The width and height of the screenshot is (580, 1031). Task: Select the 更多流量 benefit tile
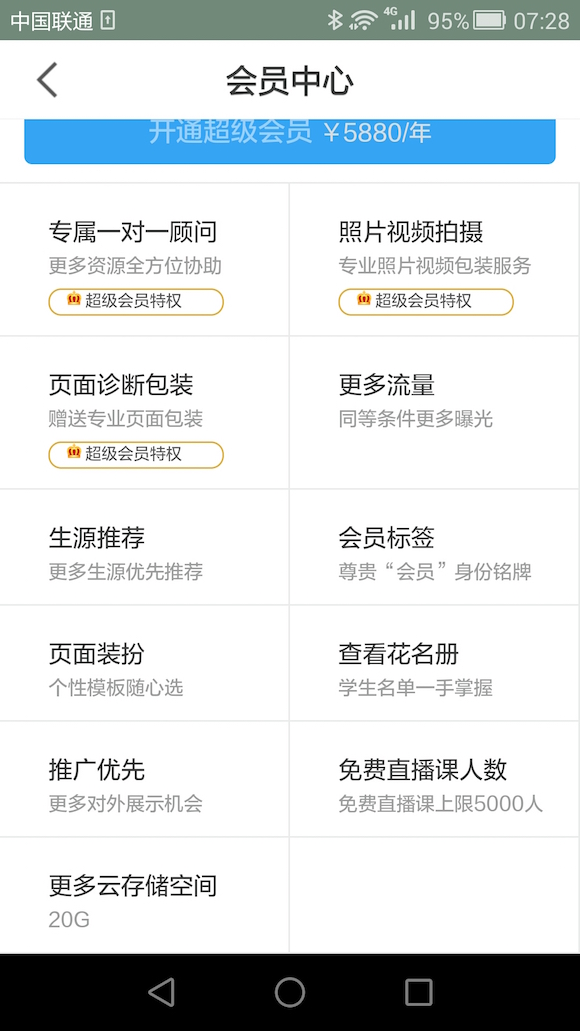coord(435,412)
